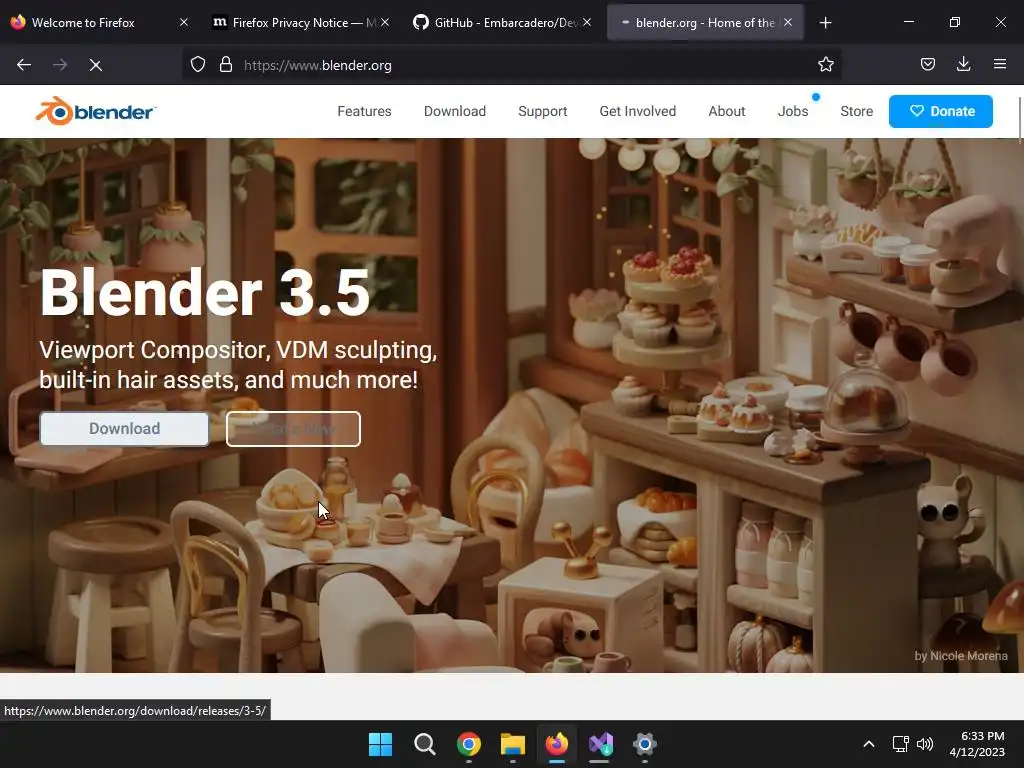
Task: Open the Firefox downloads panel
Action: [963, 65]
